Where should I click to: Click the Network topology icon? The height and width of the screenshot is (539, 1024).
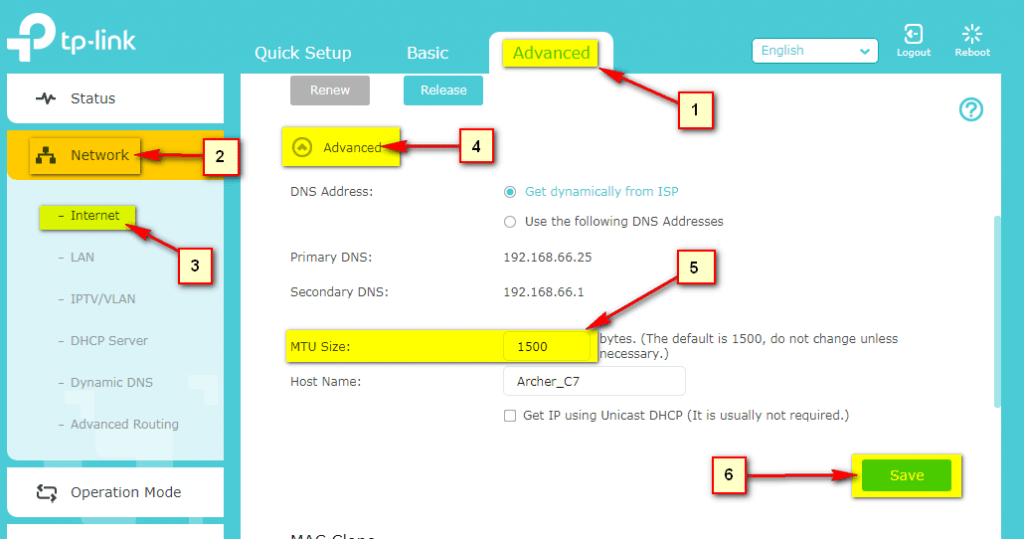coord(46,156)
